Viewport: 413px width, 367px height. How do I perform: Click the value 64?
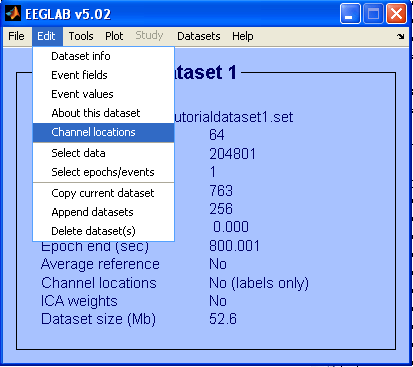coord(217,135)
